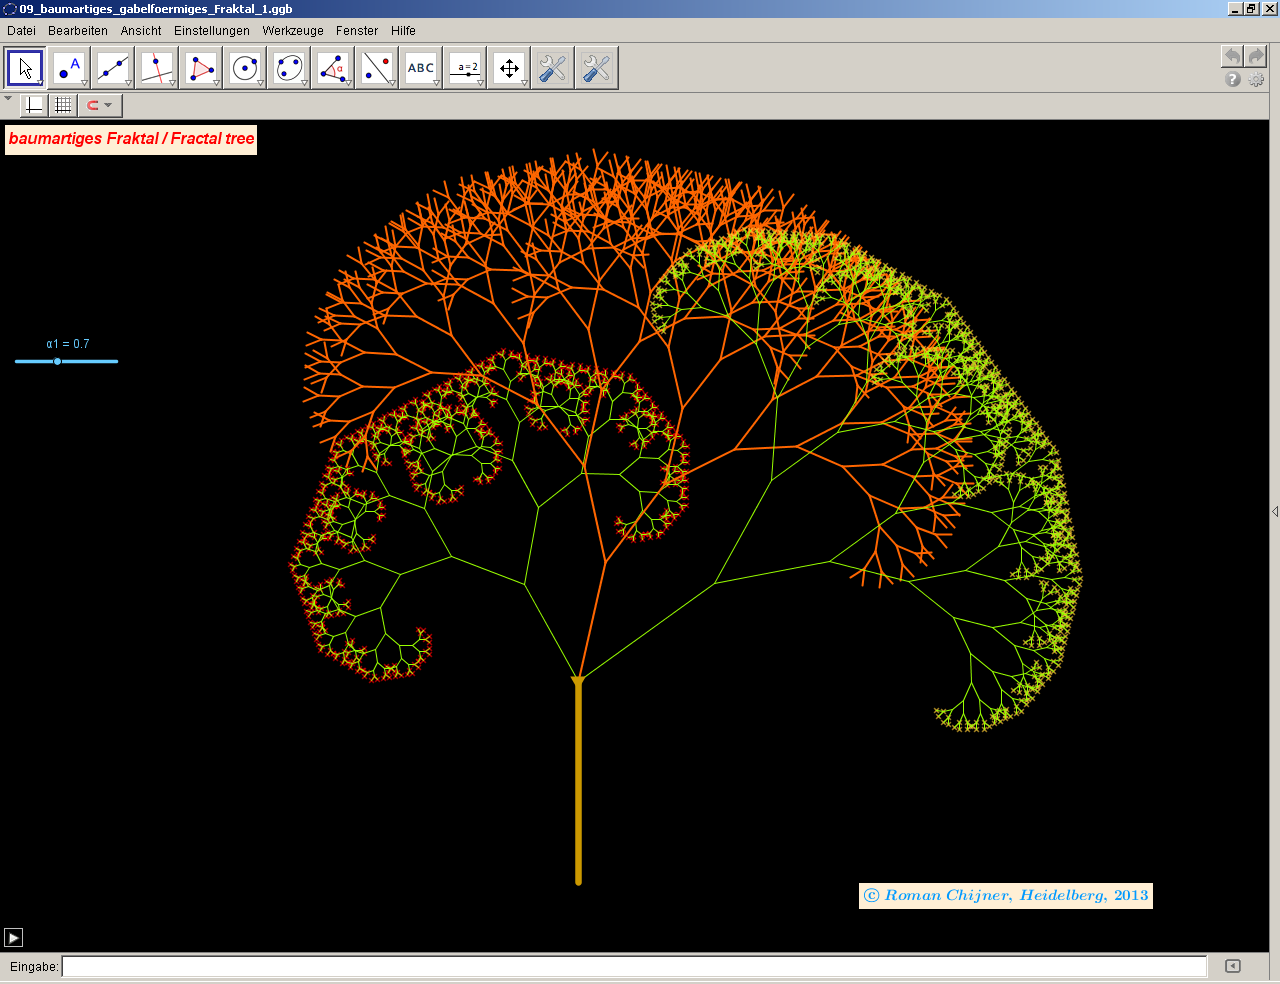Open the point capturing magnet dropdown

100,105
